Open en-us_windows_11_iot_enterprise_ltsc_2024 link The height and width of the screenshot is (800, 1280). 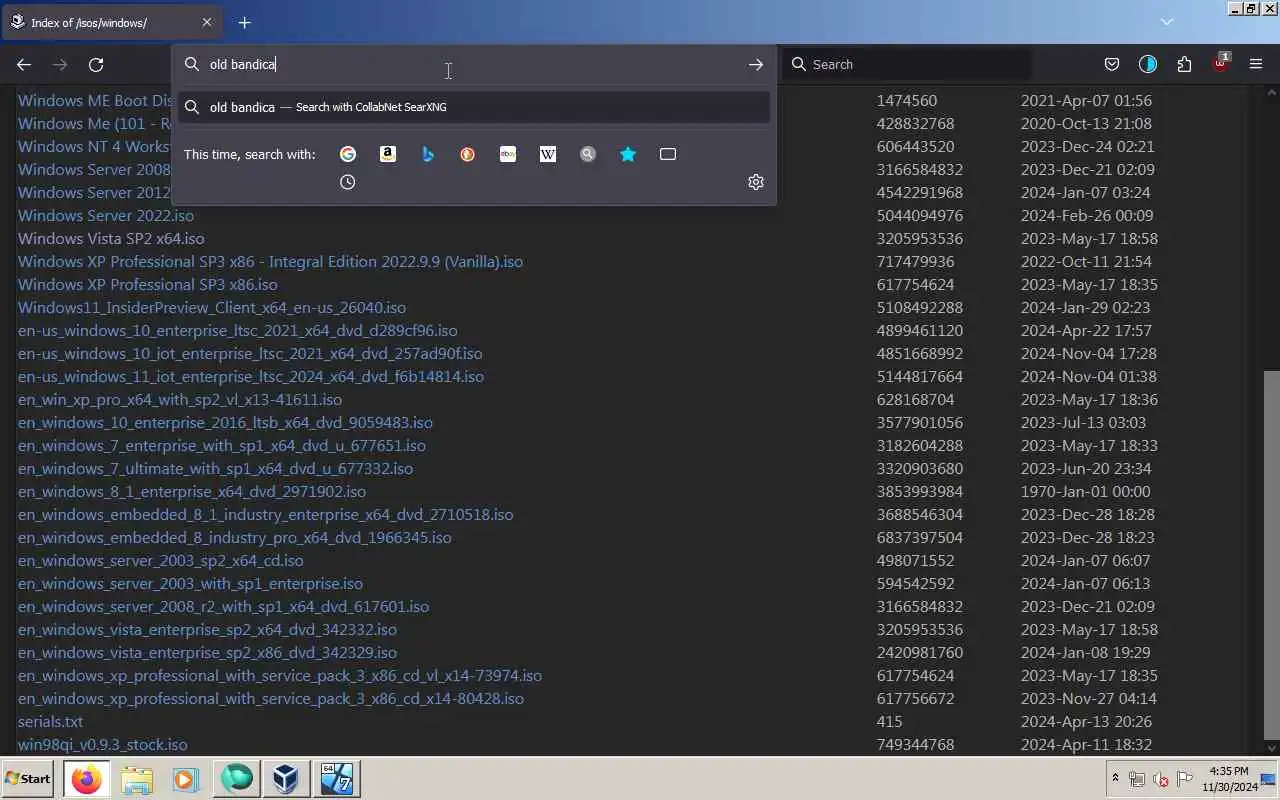click(251, 376)
